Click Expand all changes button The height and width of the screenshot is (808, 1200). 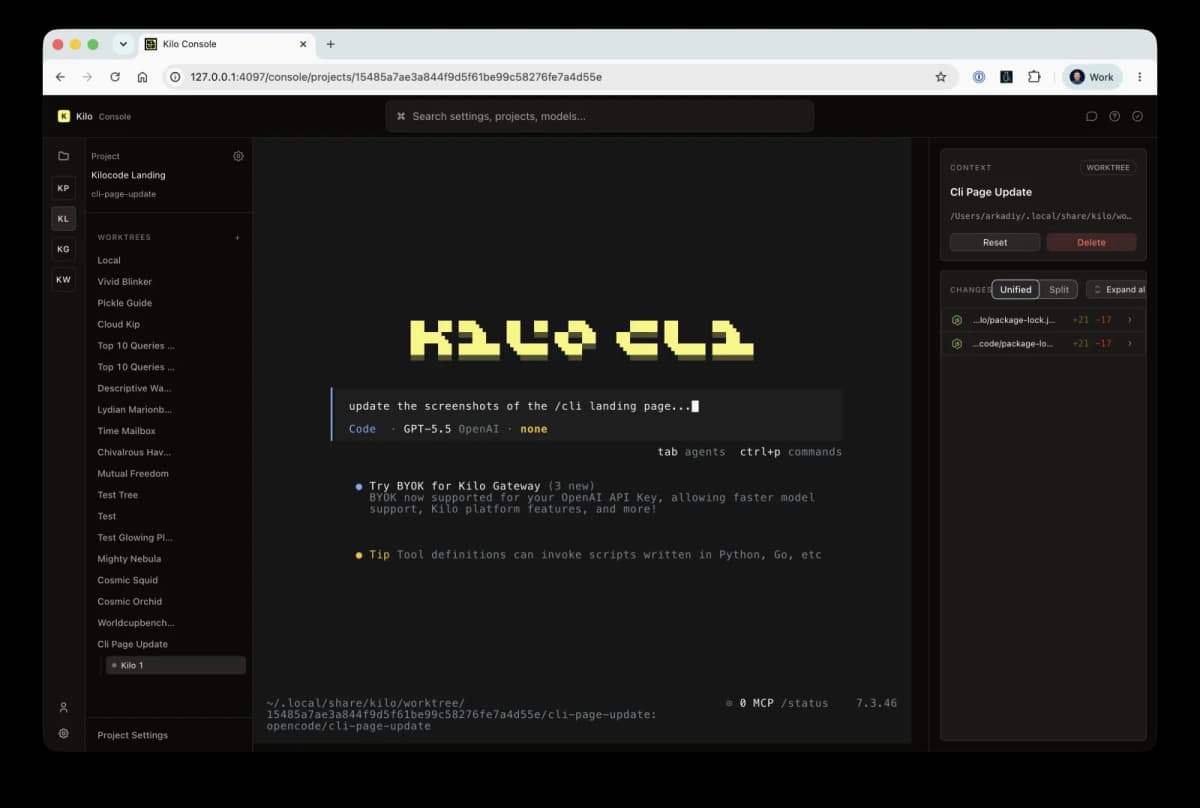[x=1116, y=289]
